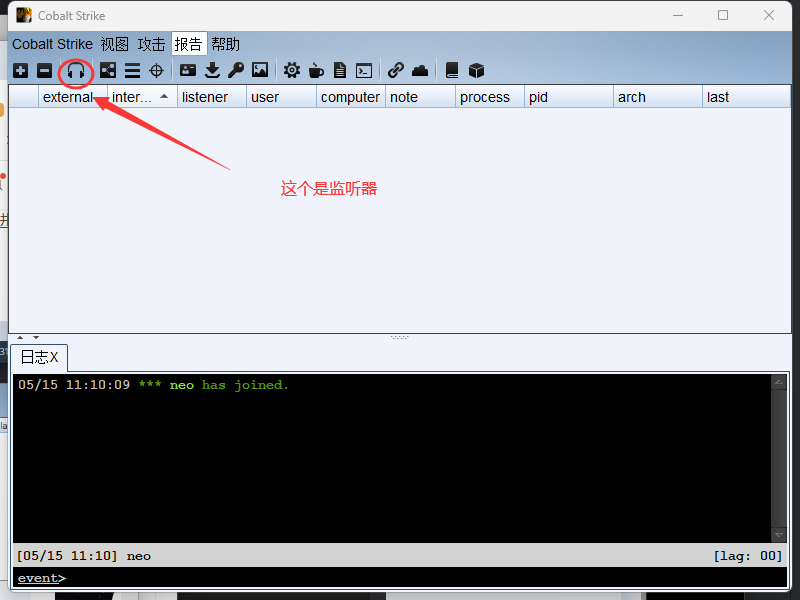Open the 攻击 menu
Screen dimensions: 800x600
point(152,44)
